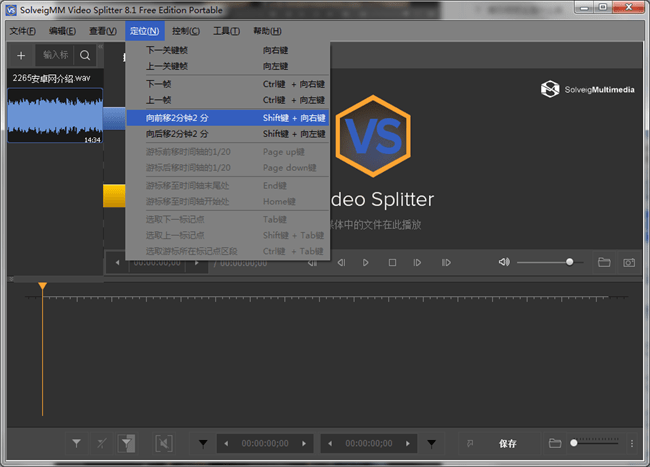Click the remove marker icon in bottom toolbar

(x=101, y=442)
